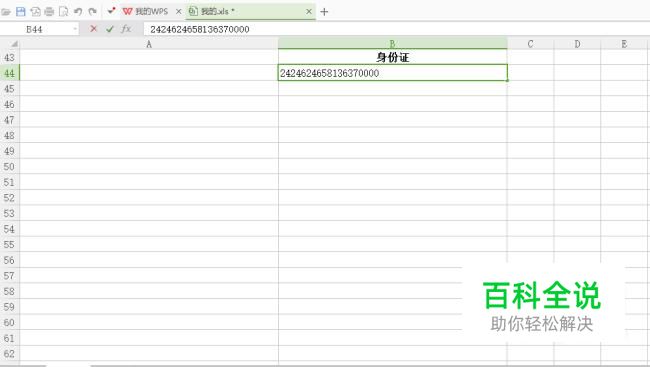Select column B header
The width and height of the screenshot is (650, 367).
[393, 43]
